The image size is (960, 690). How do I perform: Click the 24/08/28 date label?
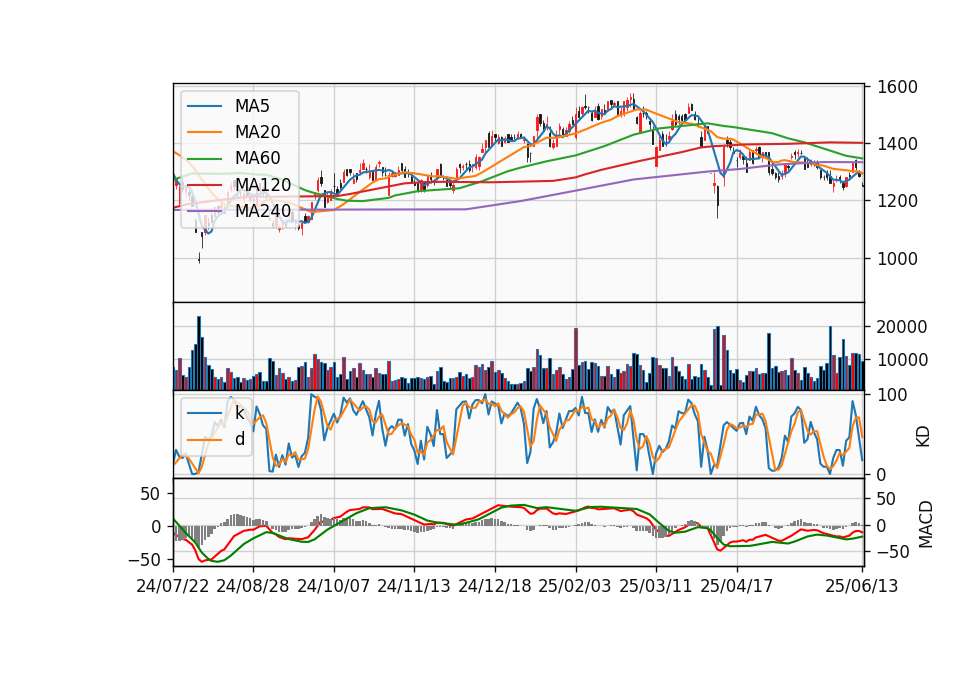pos(253,586)
